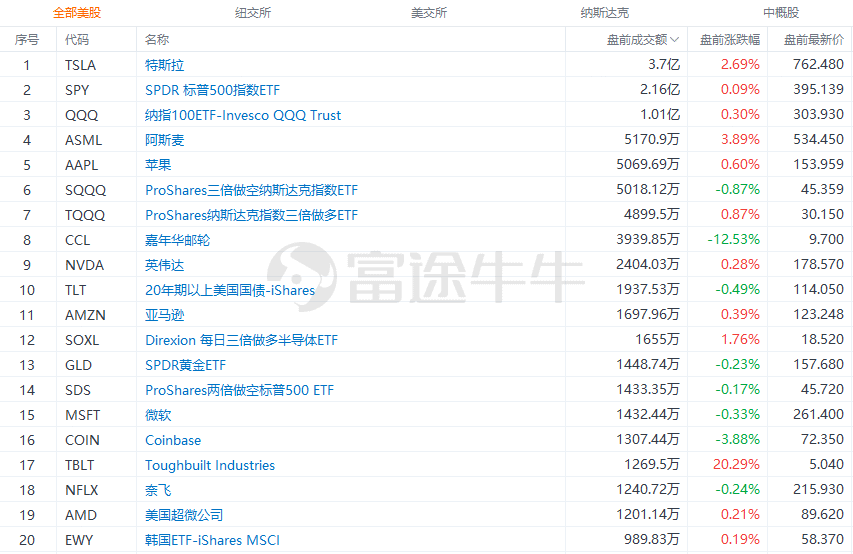Open the Toughbuilt Industries link

[x=209, y=465]
